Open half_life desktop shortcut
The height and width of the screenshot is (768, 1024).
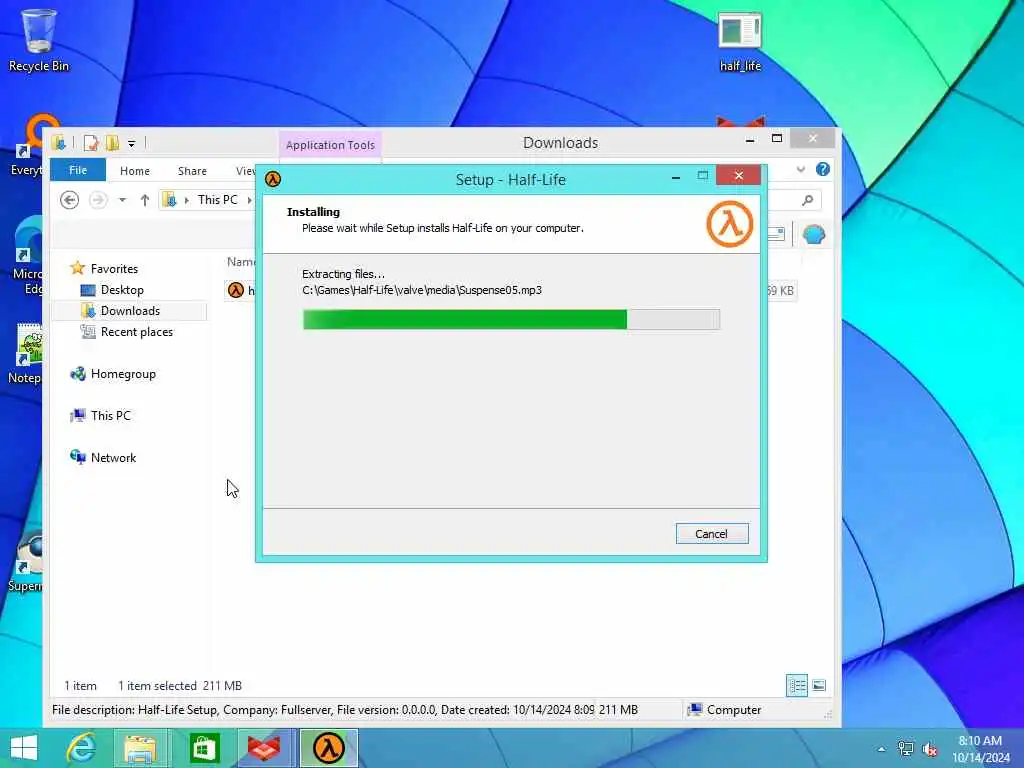point(740,42)
